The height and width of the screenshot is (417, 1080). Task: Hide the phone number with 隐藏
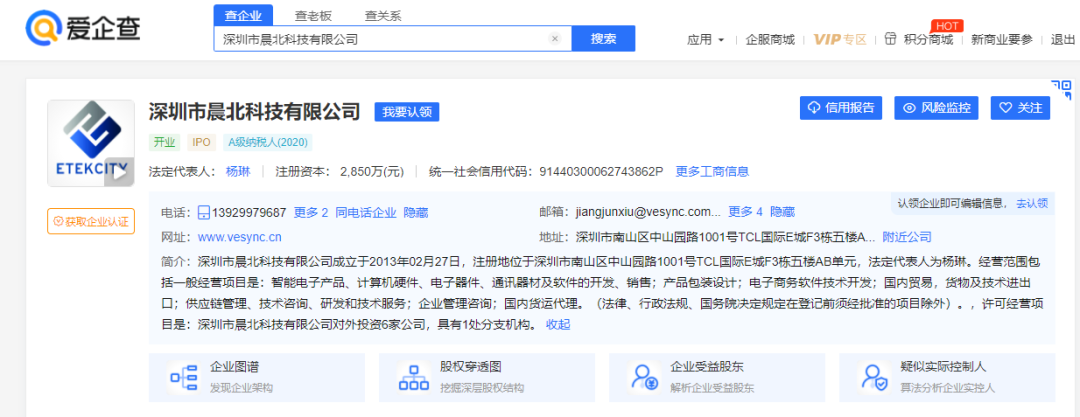point(416,212)
